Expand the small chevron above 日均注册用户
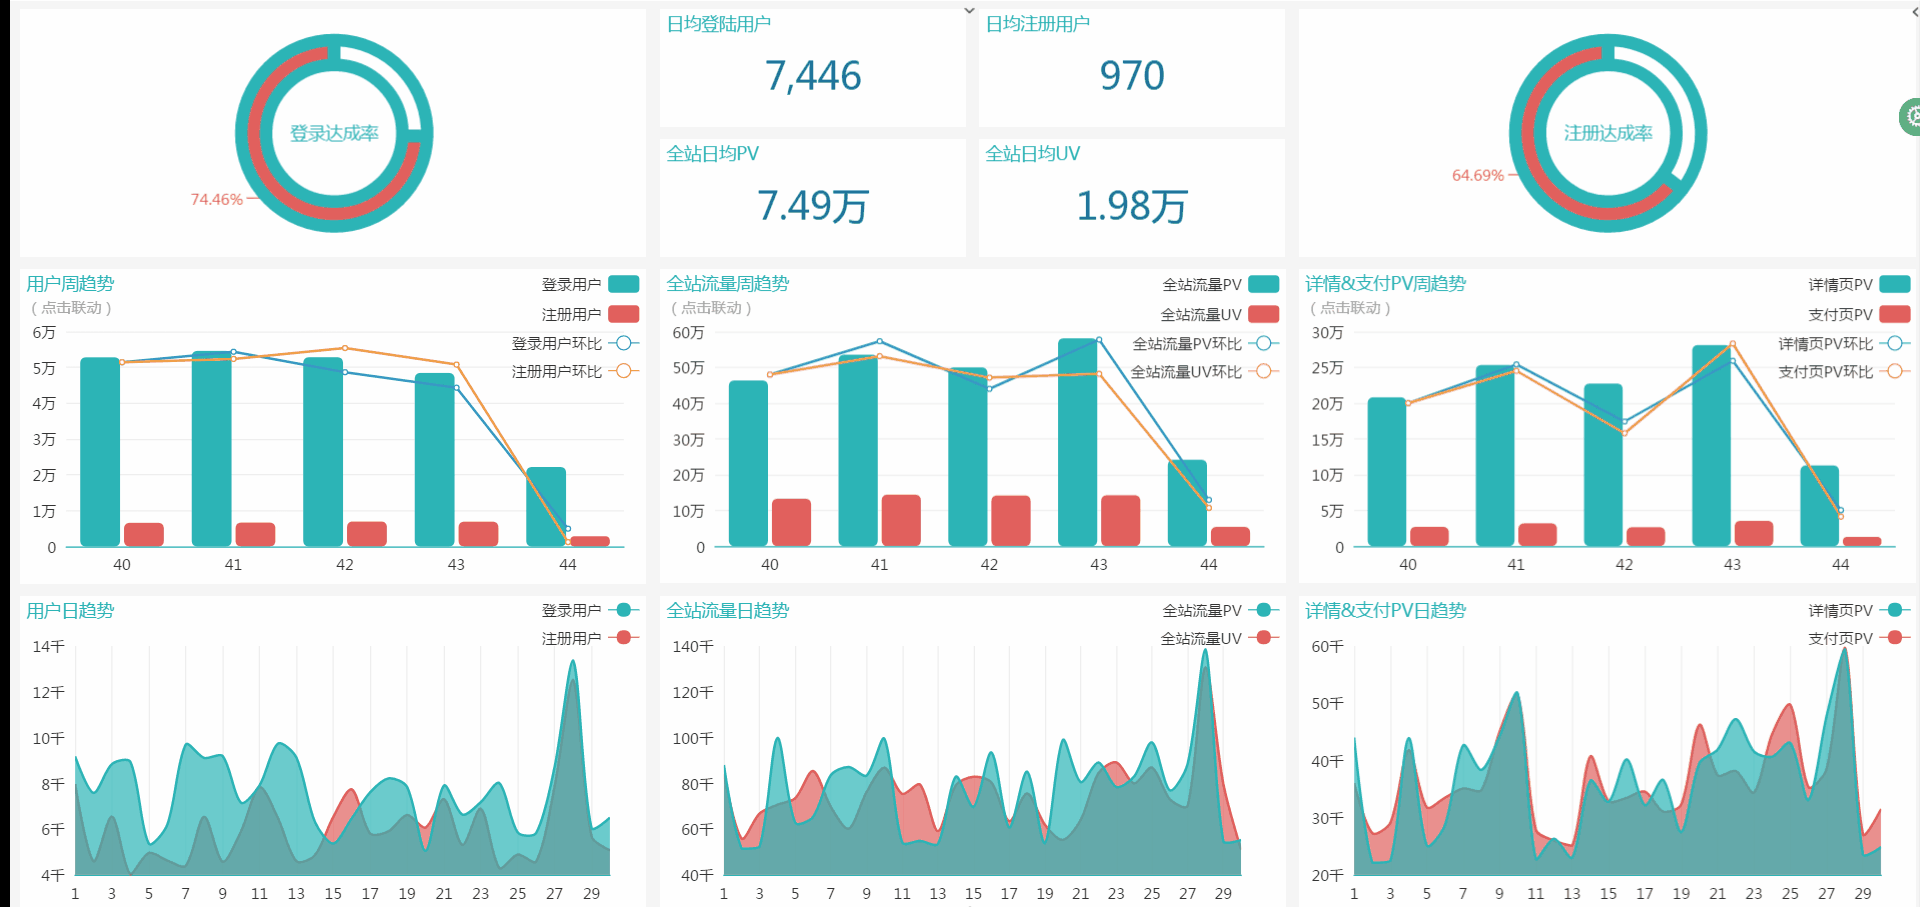Screen dimensions: 1920x907 pyautogui.click(x=969, y=11)
